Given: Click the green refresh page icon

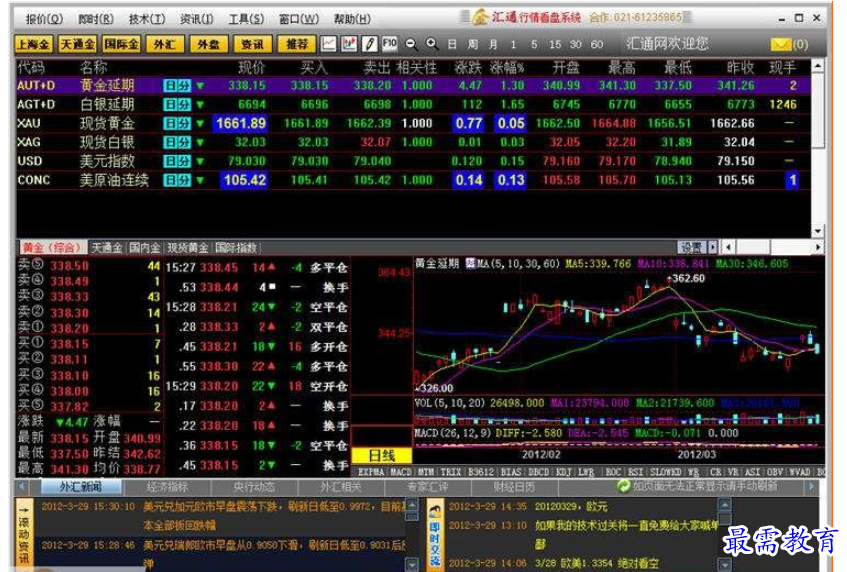Looking at the screenshot, I should click(623, 486).
